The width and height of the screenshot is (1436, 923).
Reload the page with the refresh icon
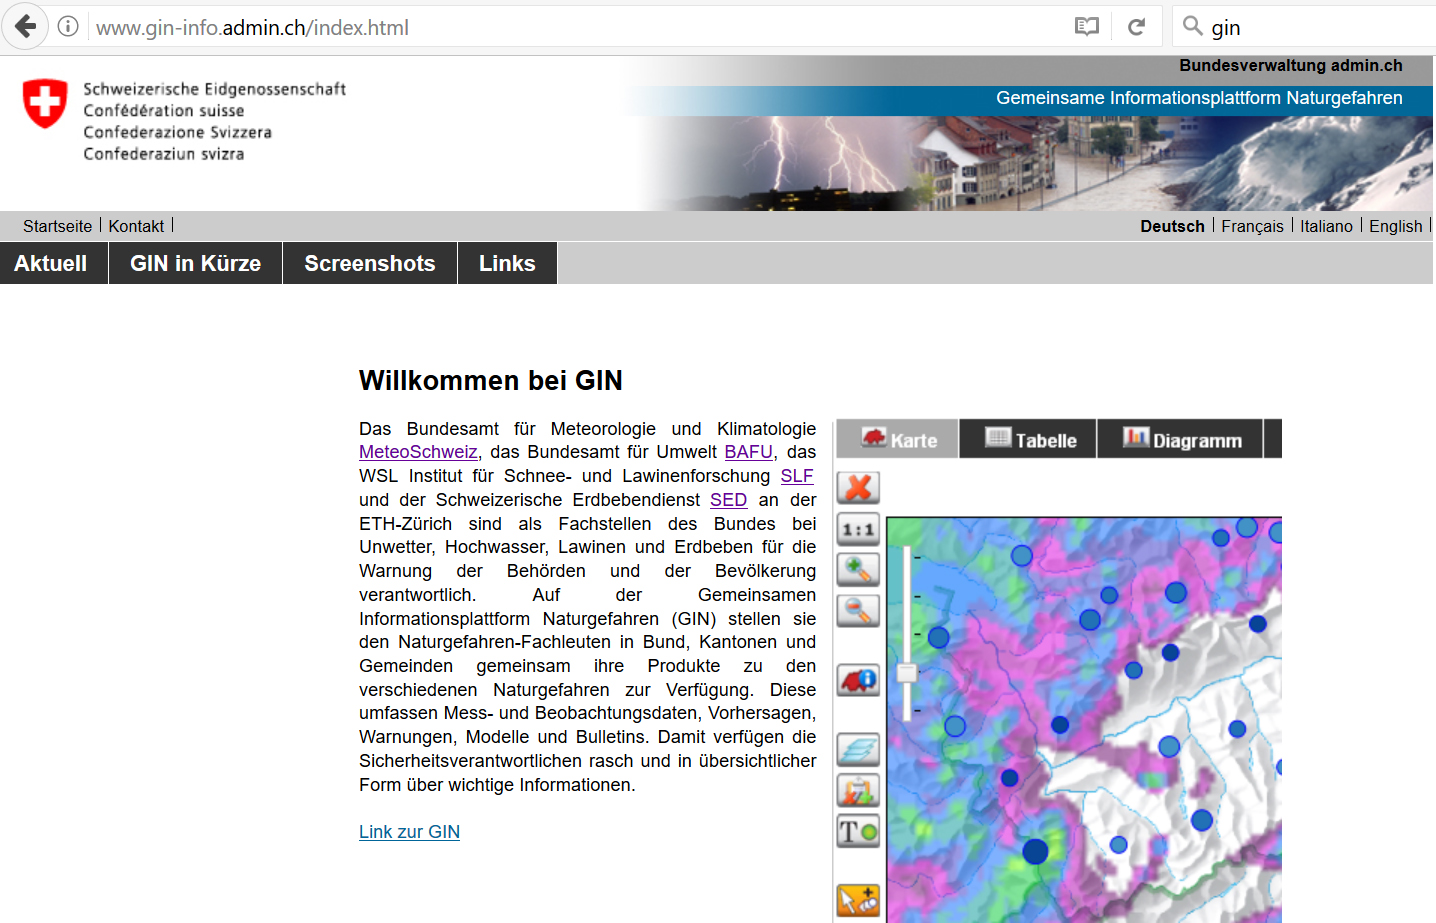1136,27
